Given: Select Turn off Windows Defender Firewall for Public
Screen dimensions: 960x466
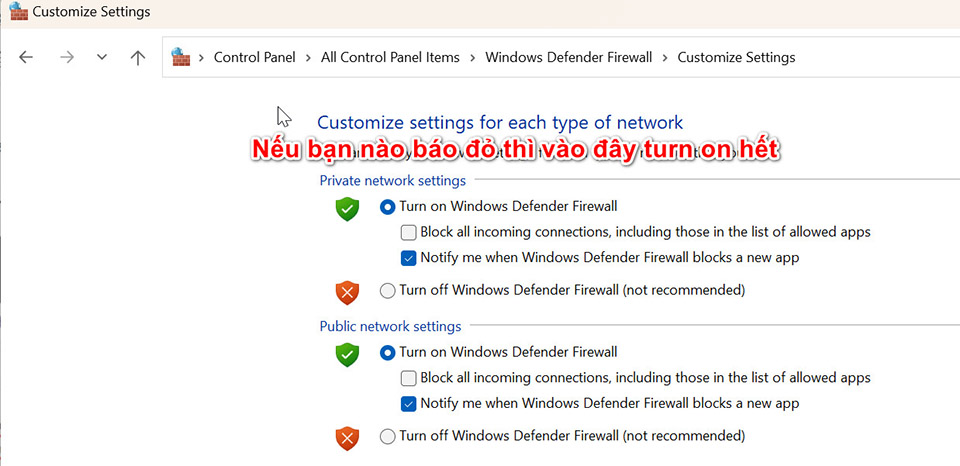Looking at the screenshot, I should coord(388,436).
